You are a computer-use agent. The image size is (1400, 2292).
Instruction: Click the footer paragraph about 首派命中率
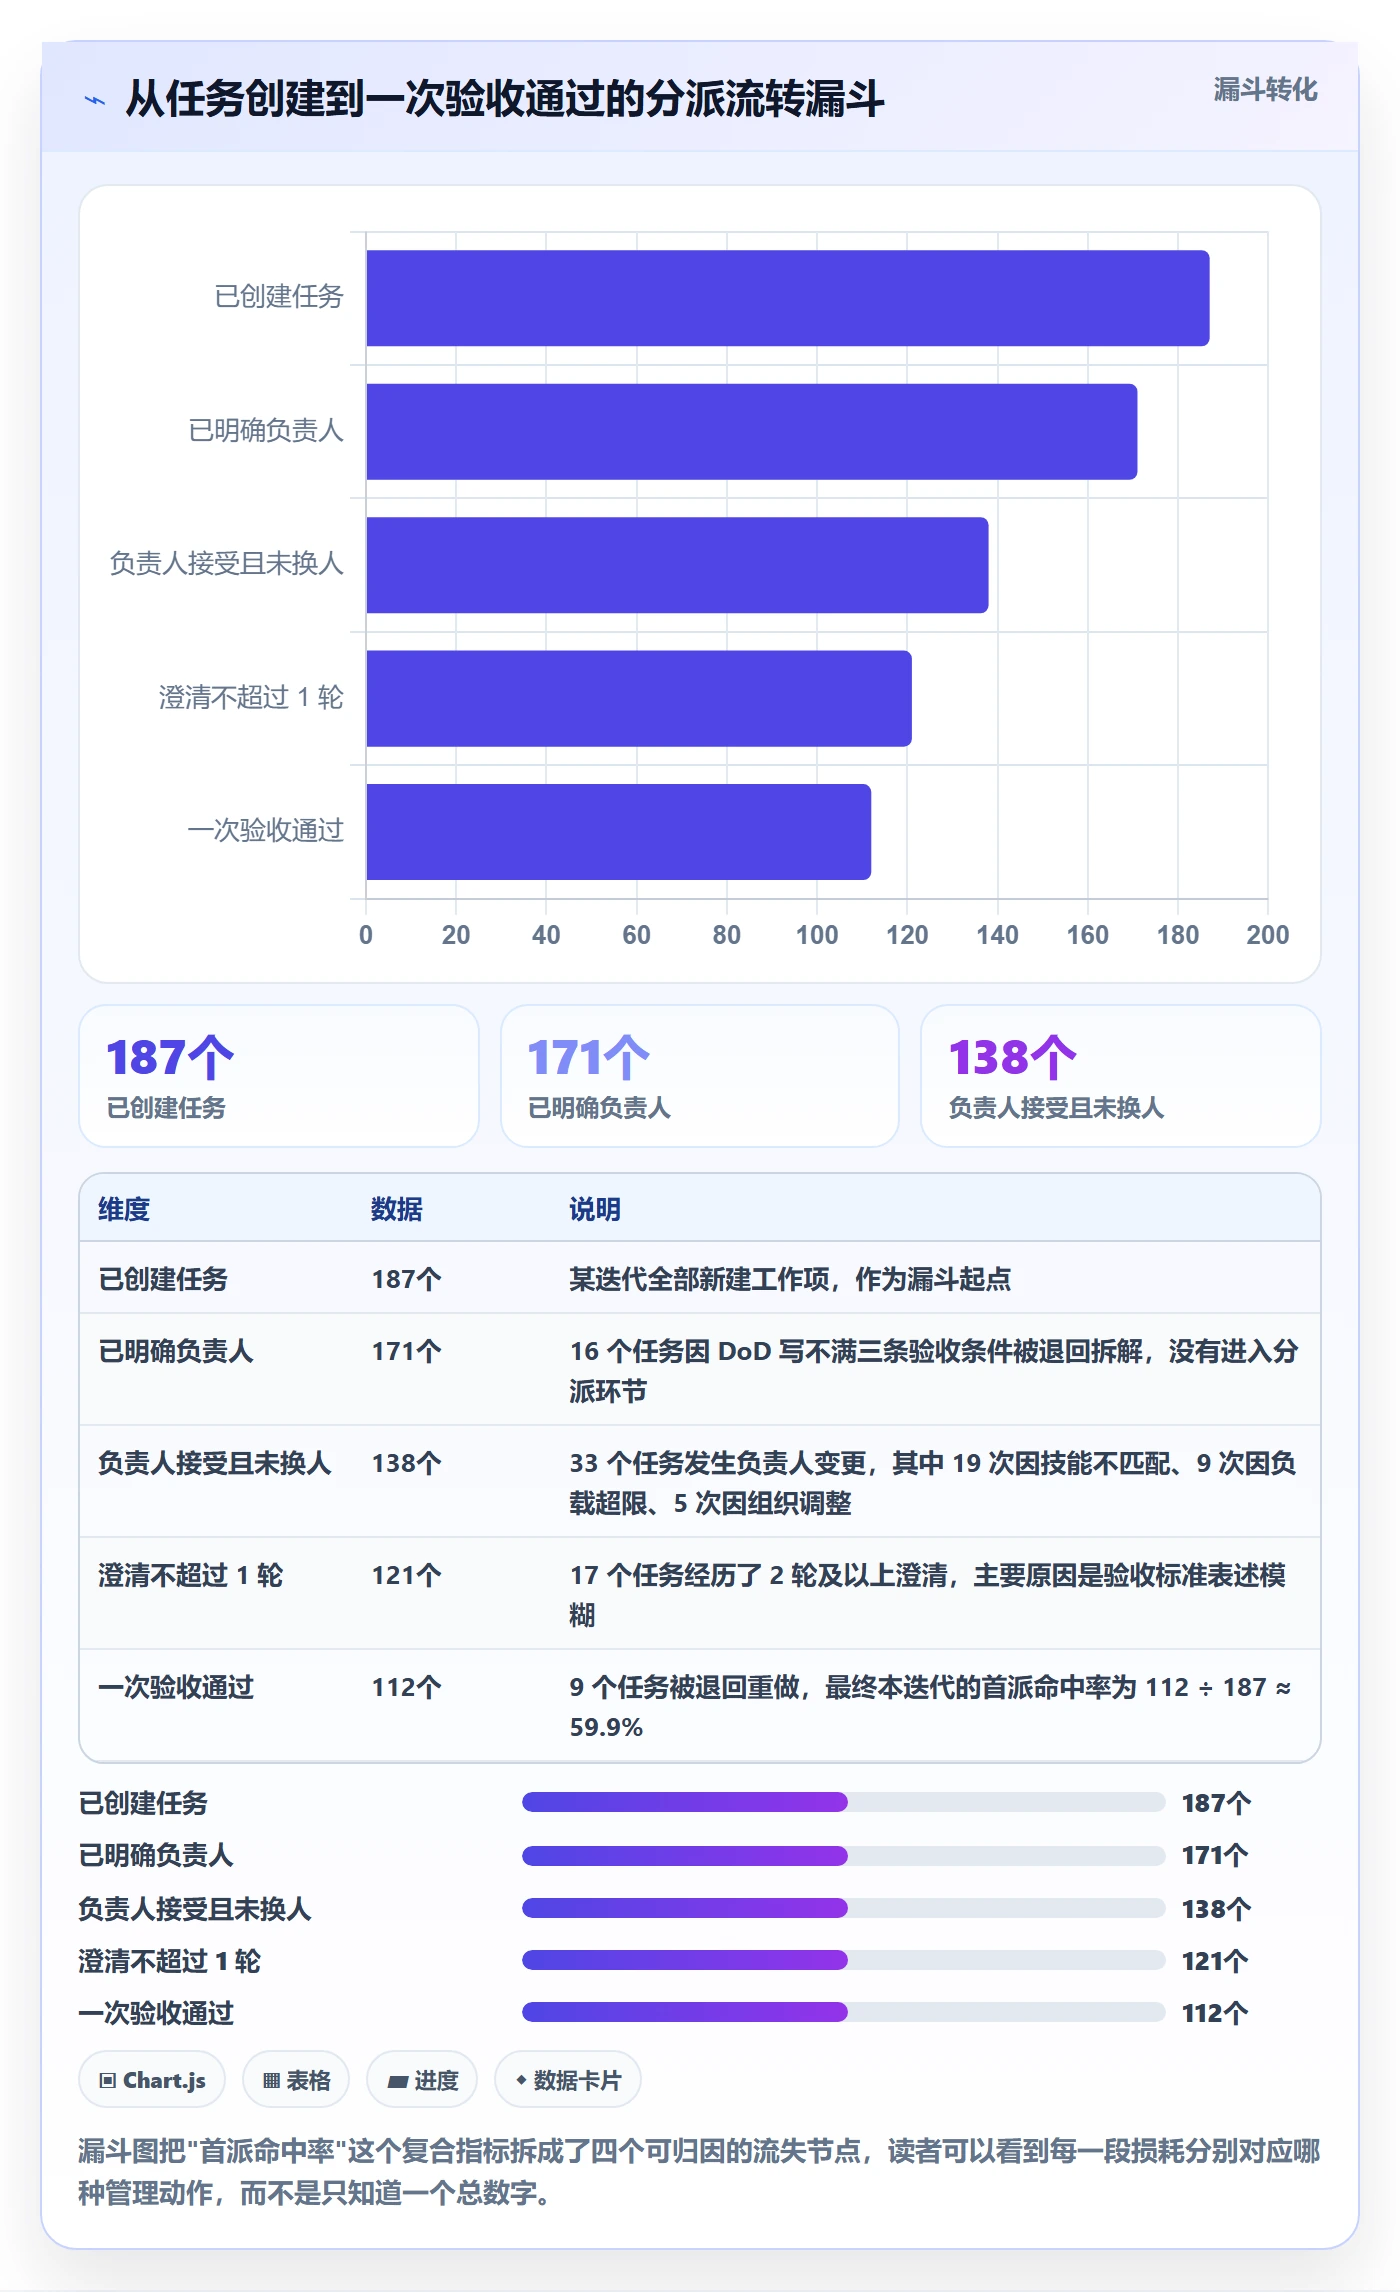tap(700, 2171)
